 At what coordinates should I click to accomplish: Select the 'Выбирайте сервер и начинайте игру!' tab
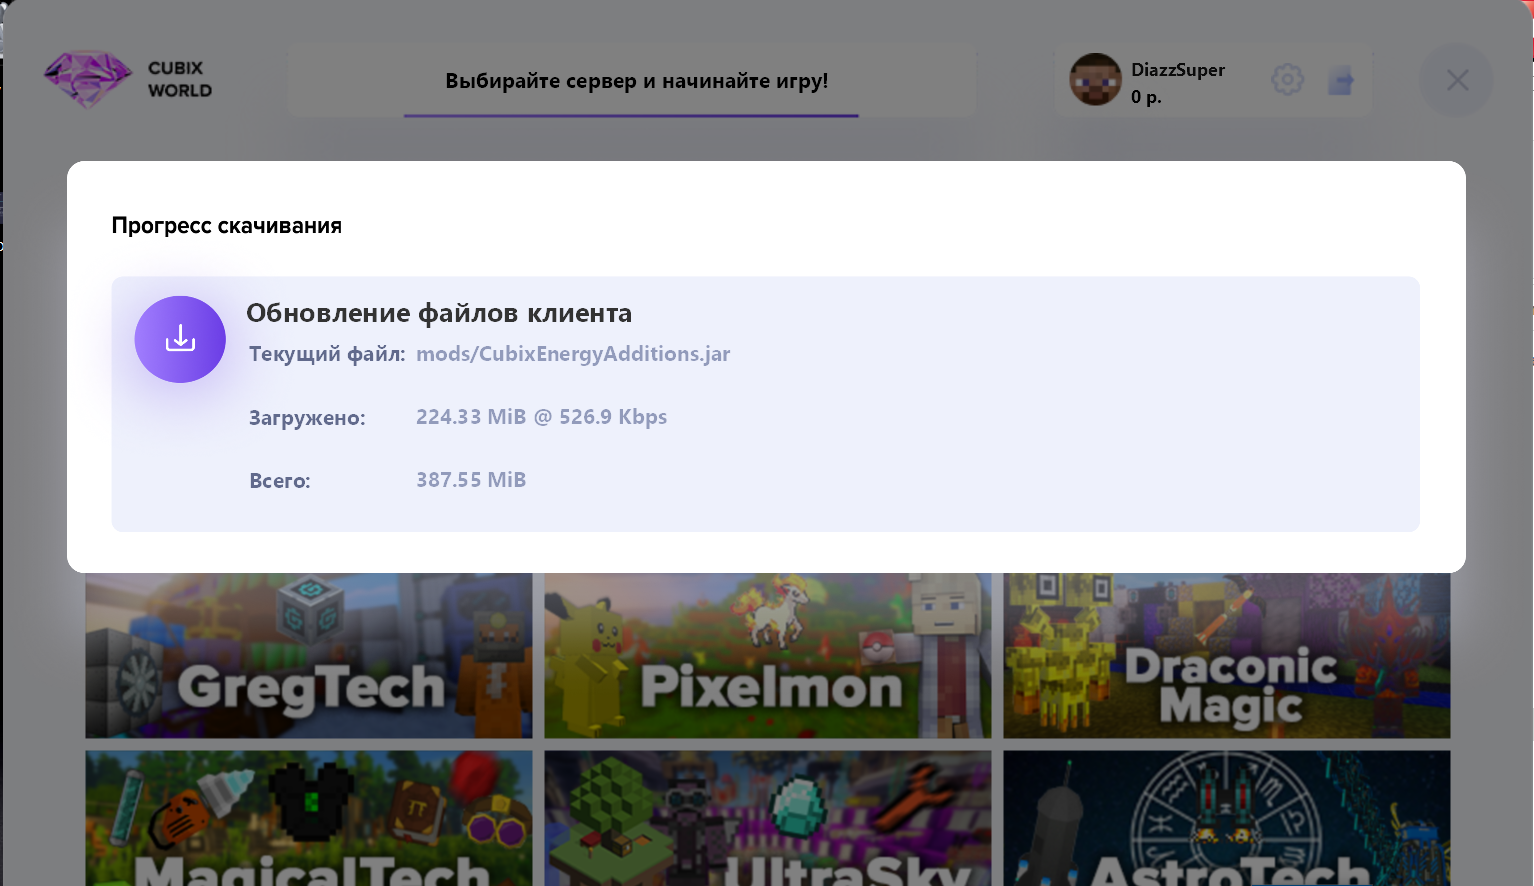click(636, 81)
